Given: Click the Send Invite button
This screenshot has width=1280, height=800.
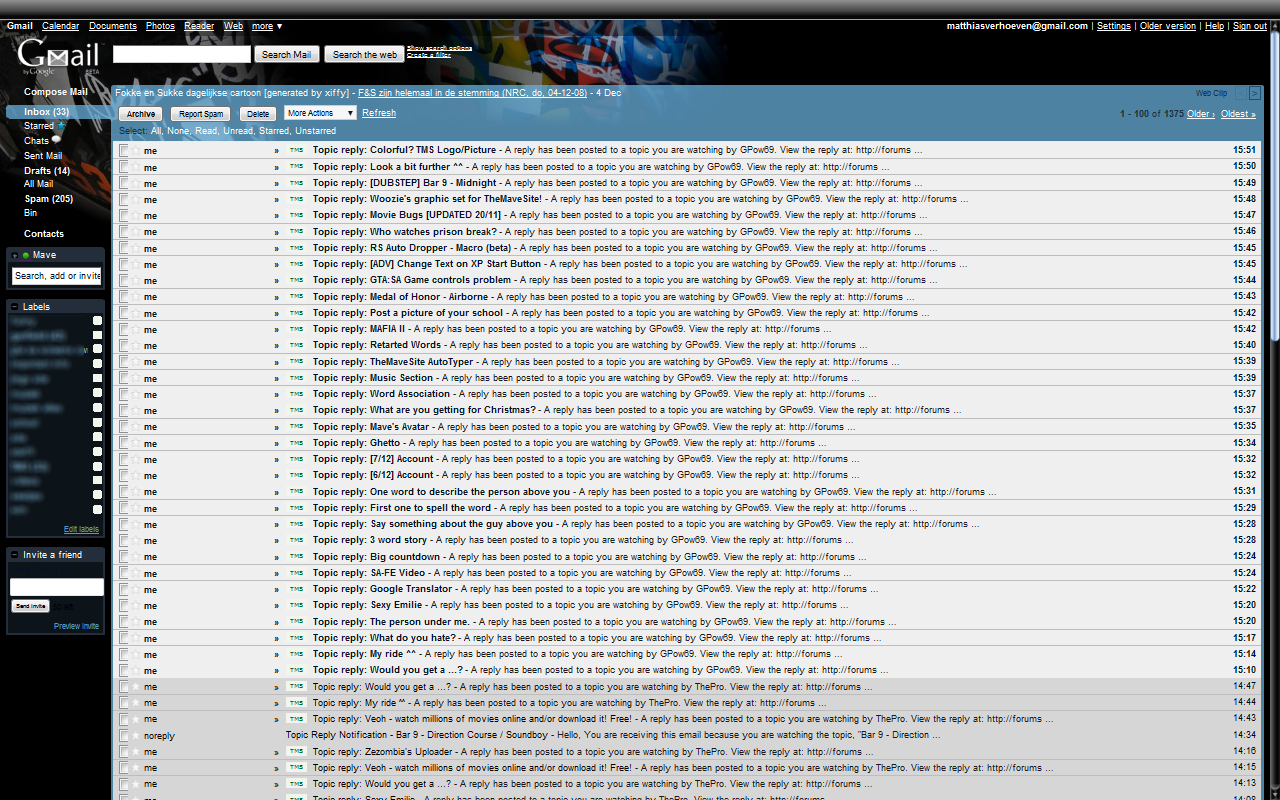Looking at the screenshot, I should coord(30,606).
